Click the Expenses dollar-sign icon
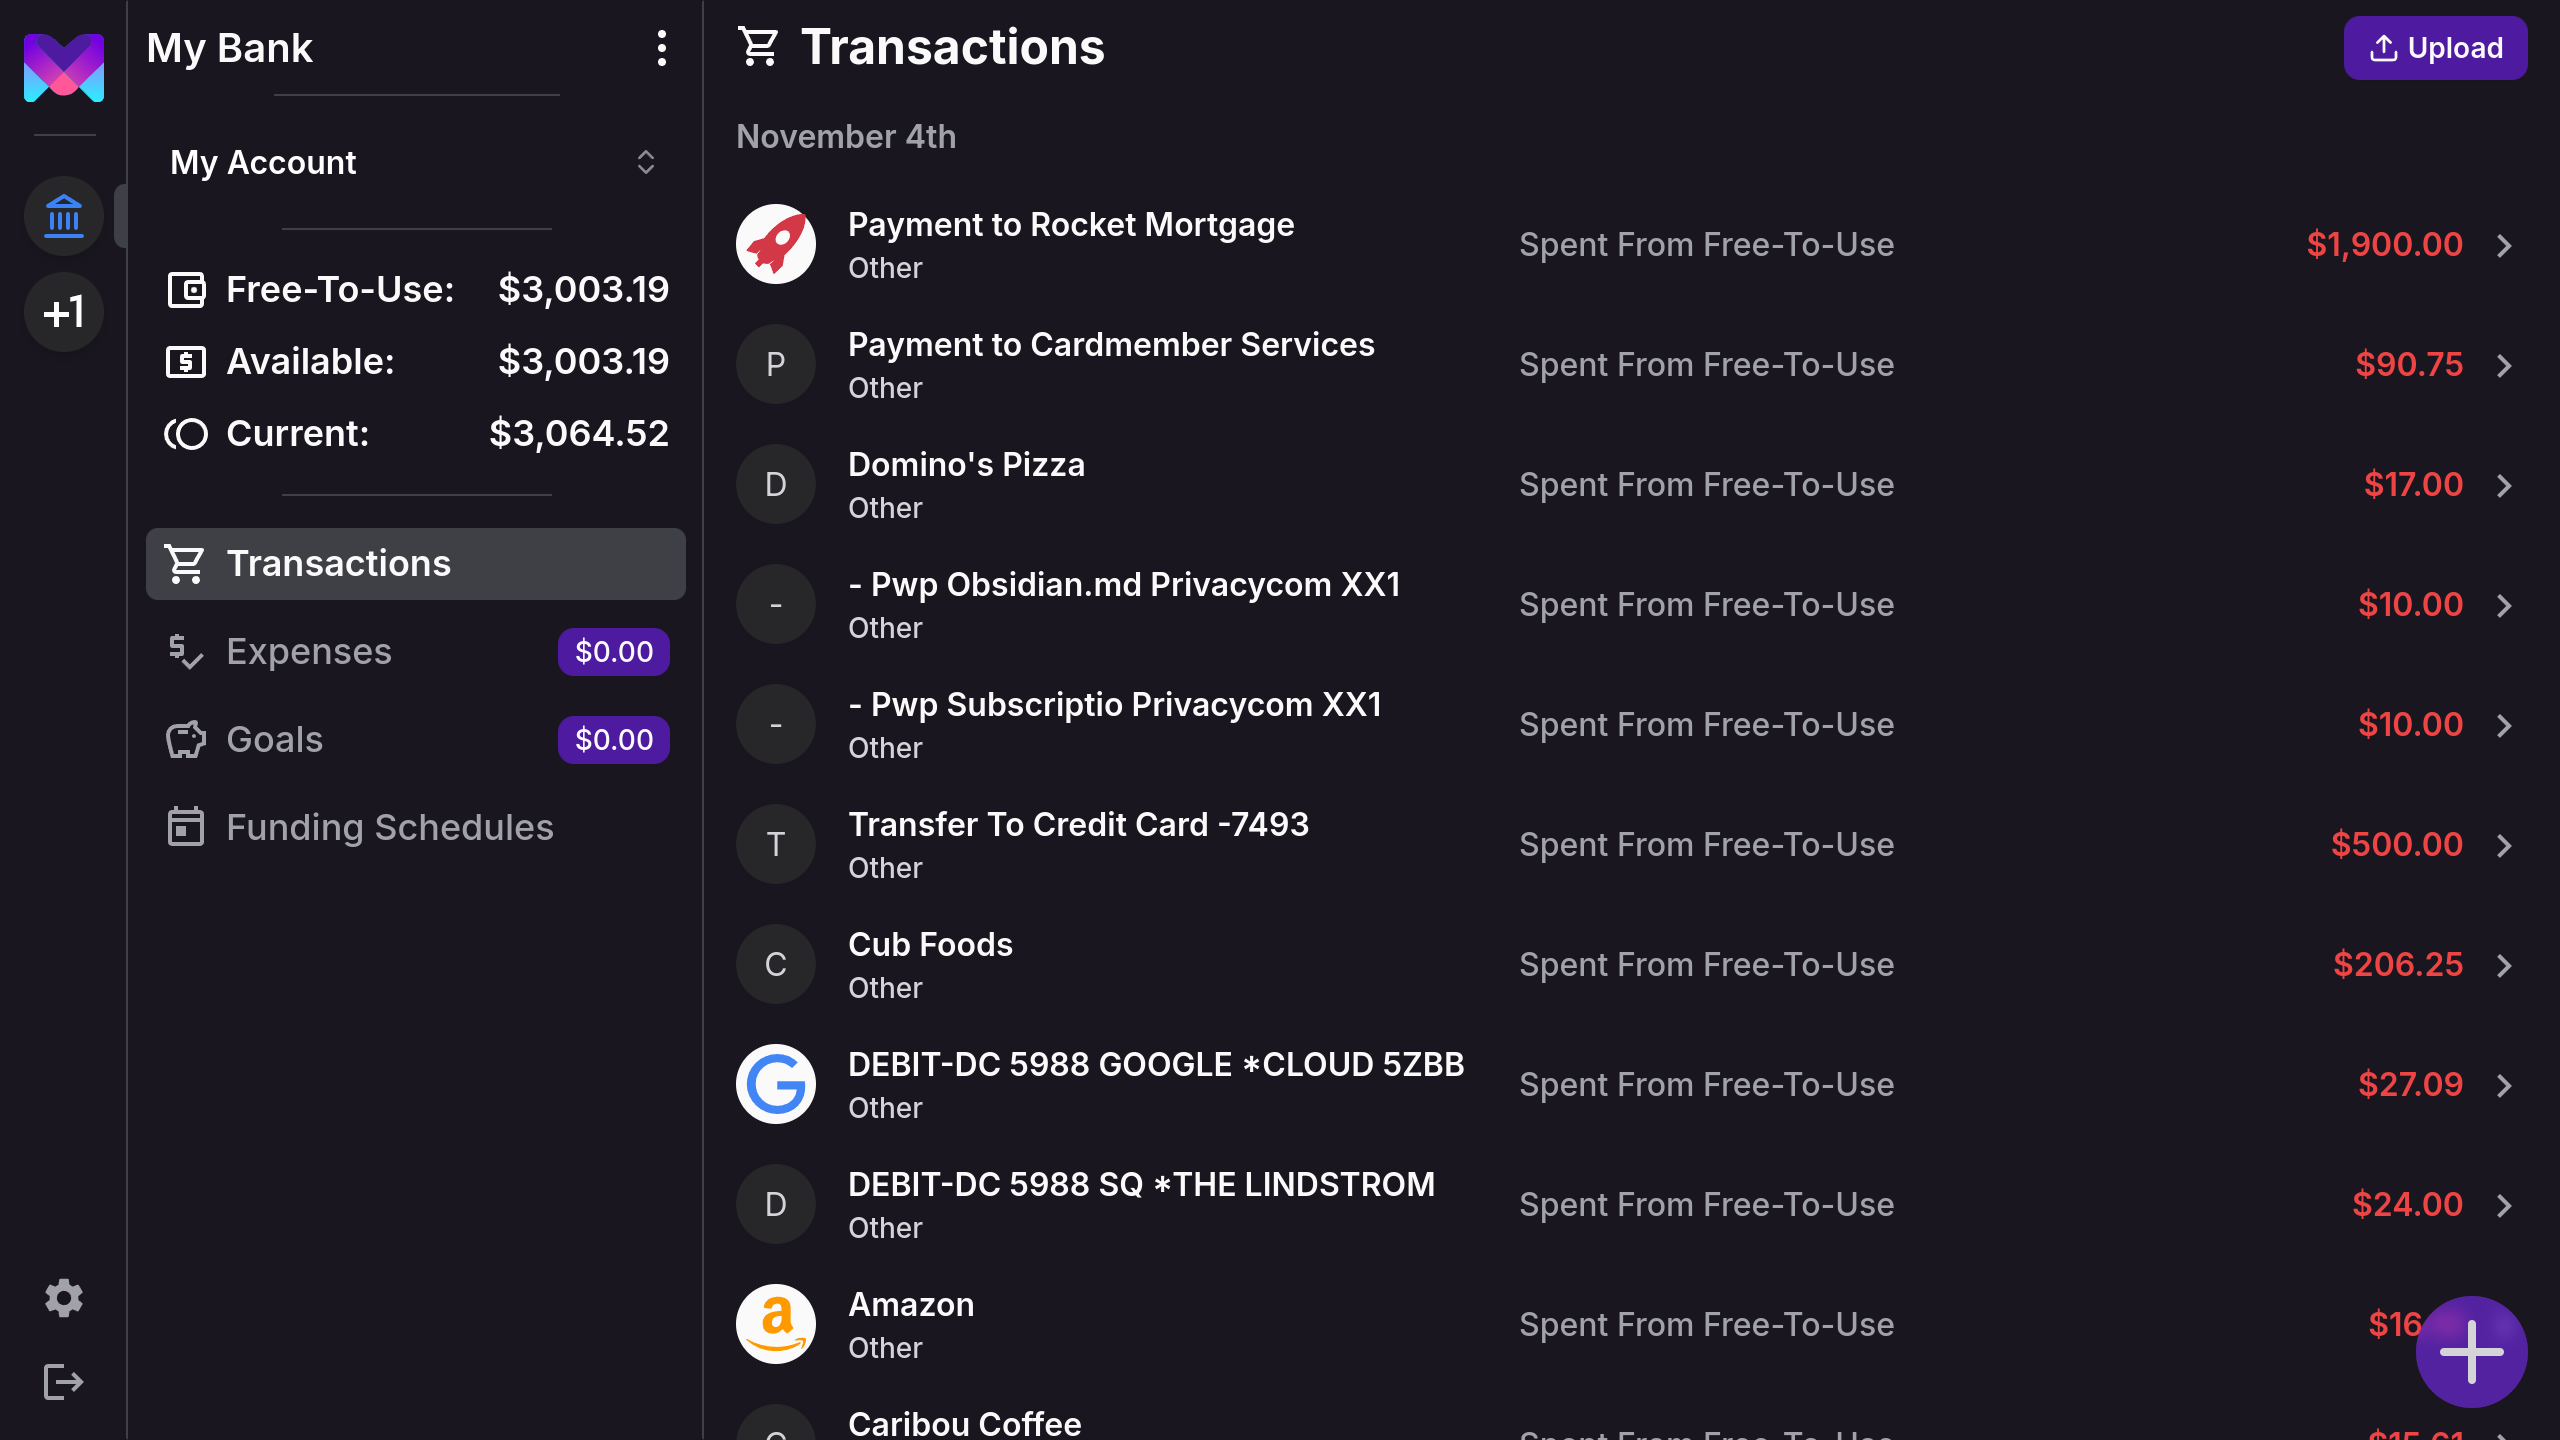The height and width of the screenshot is (1440, 2560). [185, 651]
